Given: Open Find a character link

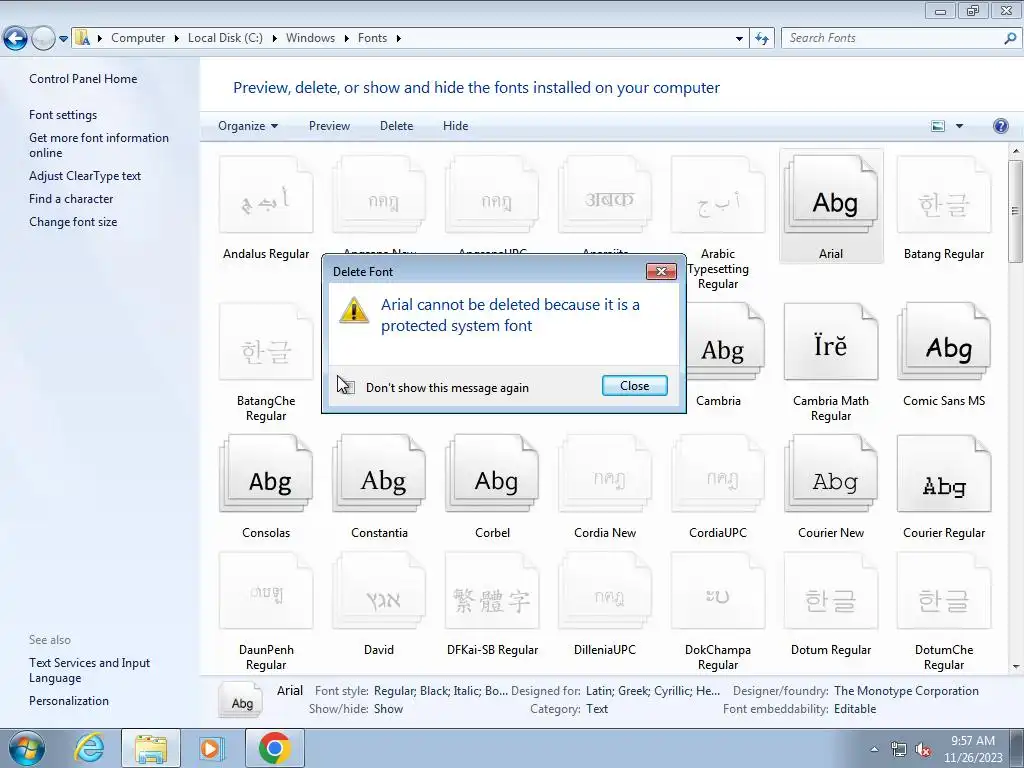Looking at the screenshot, I should point(71,199).
